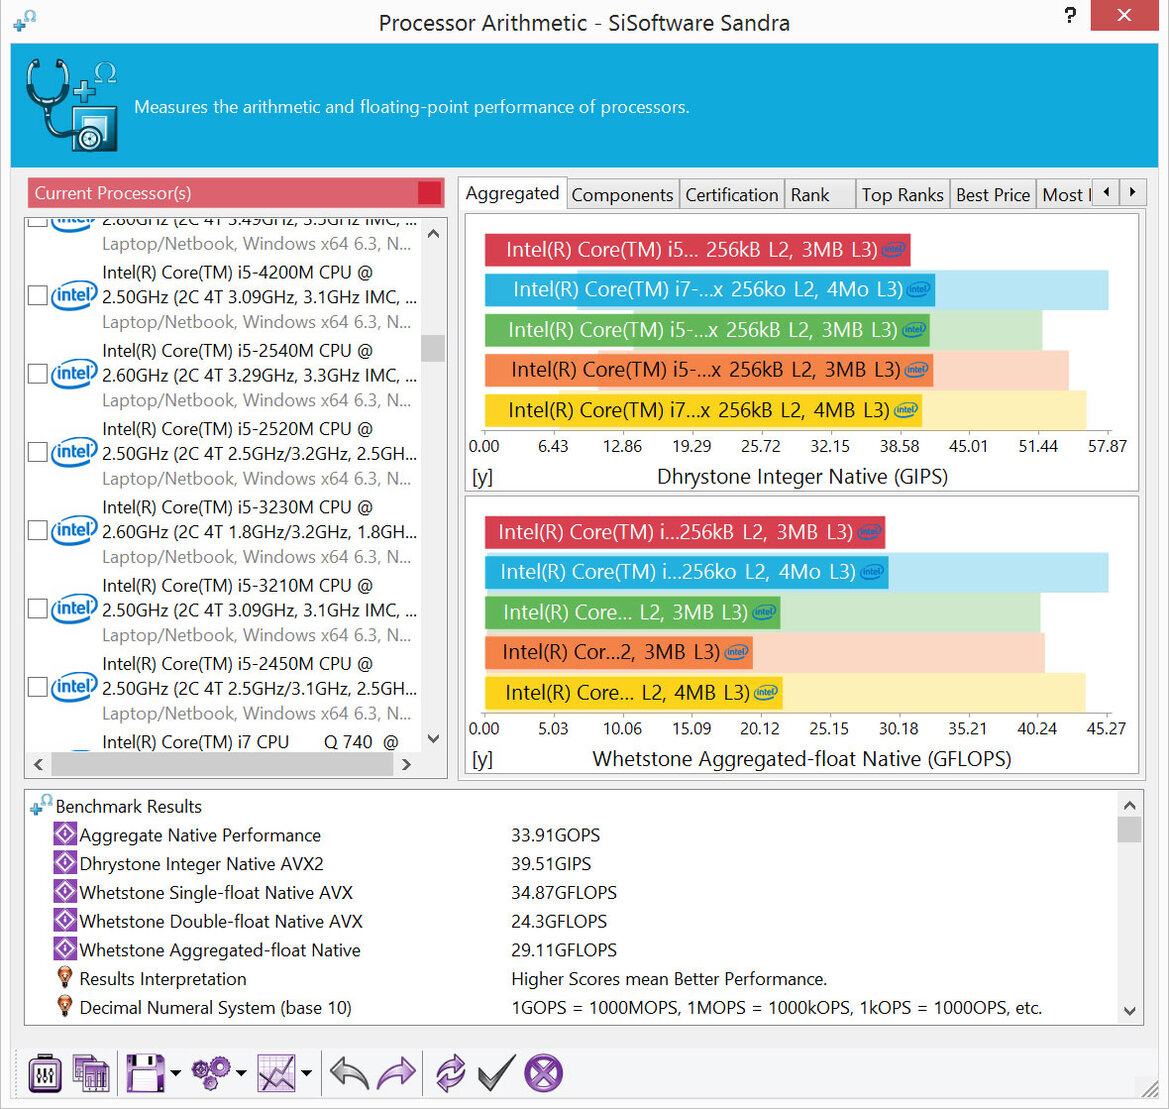Switch to the Certification tab
Screen dimensions: 1169x1109
[731, 195]
